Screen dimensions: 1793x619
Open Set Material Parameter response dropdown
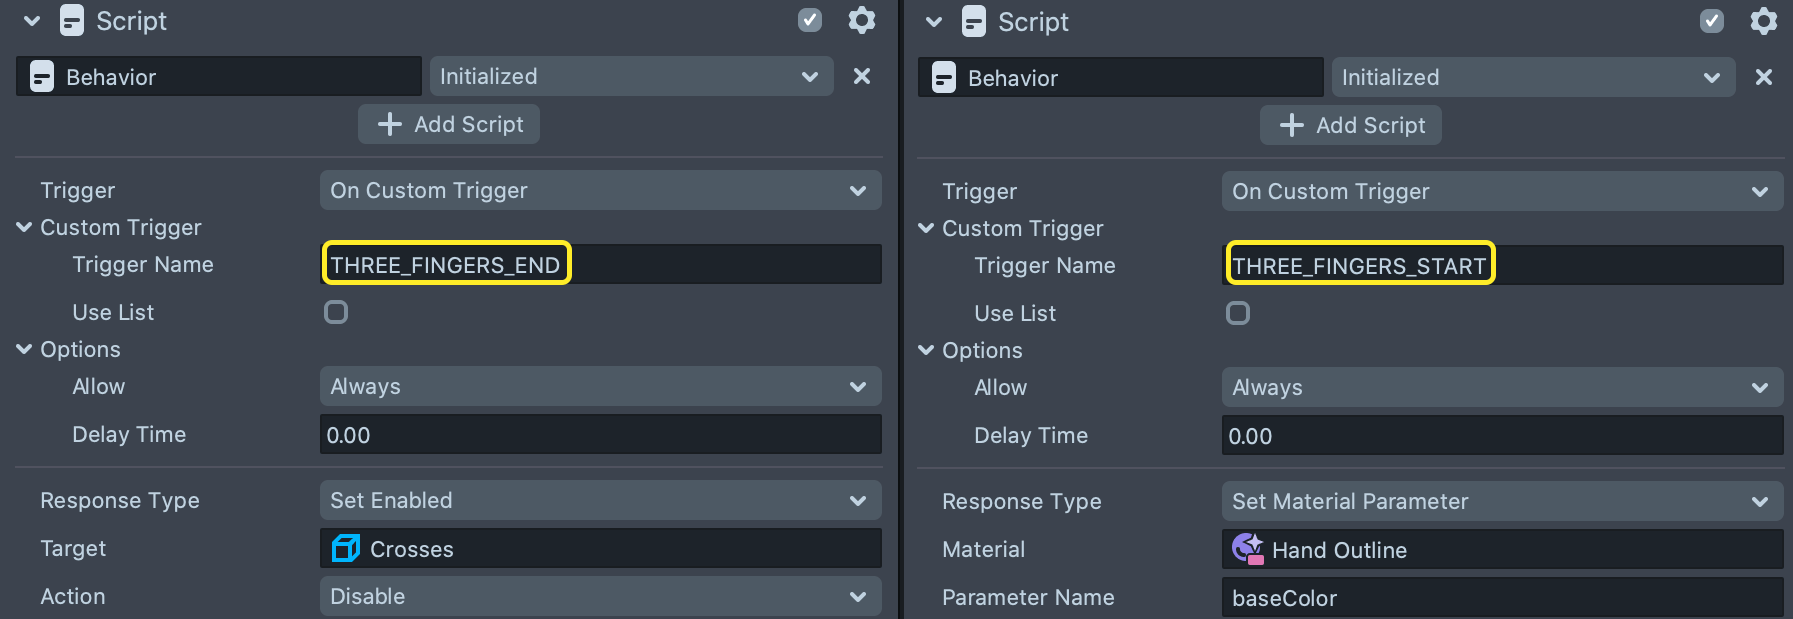click(1501, 502)
